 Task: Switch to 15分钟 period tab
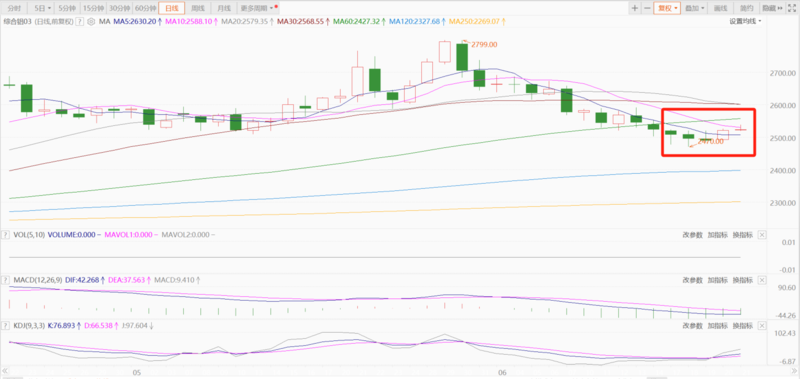coord(93,8)
